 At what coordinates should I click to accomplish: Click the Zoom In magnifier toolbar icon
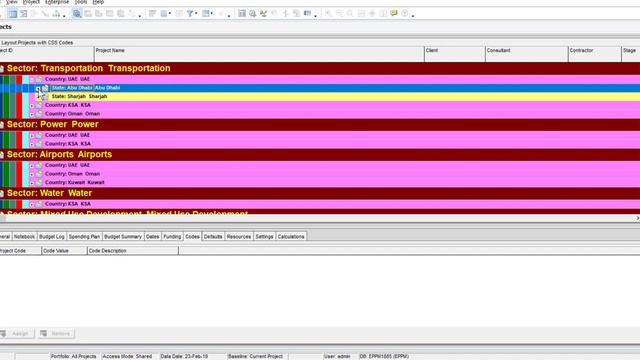tap(328, 13)
